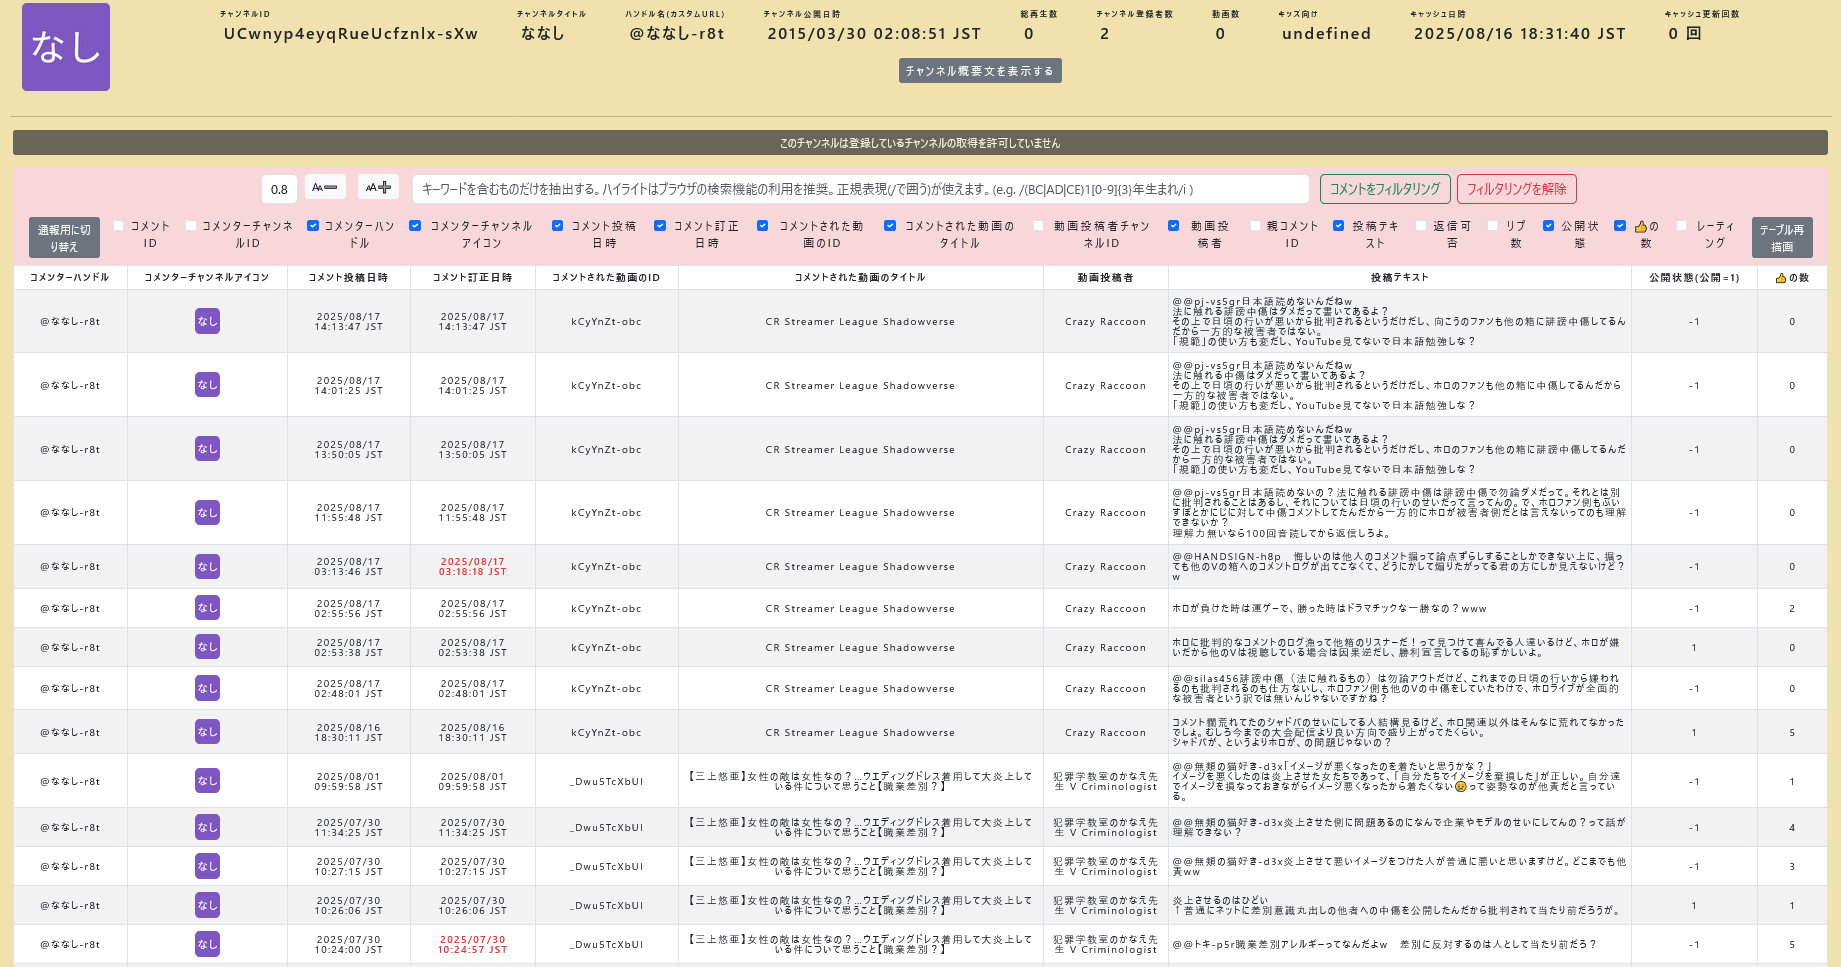Image resolution: width=1841 pixels, height=967 pixels.
Task: Switch view with 通報用に切り替え button
Action: 64,238
